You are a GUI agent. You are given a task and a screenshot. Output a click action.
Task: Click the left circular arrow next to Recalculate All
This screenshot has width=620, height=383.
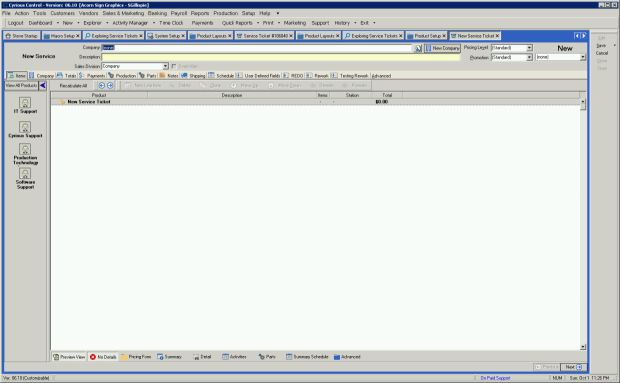tap(102, 85)
